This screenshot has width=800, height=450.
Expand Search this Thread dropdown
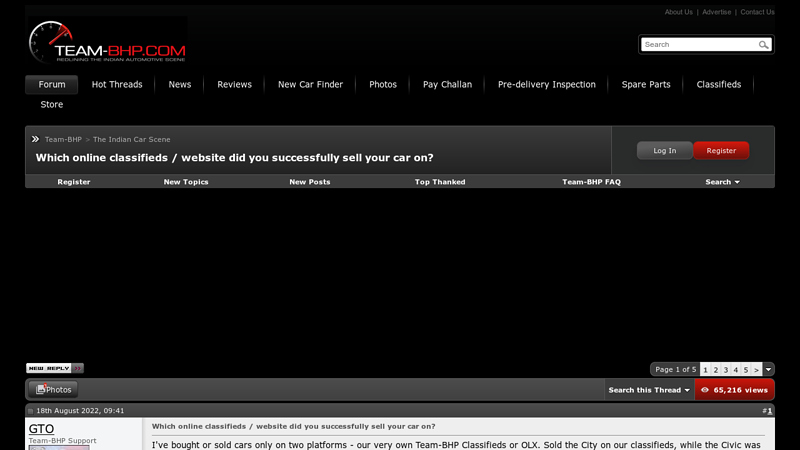[x=649, y=390]
